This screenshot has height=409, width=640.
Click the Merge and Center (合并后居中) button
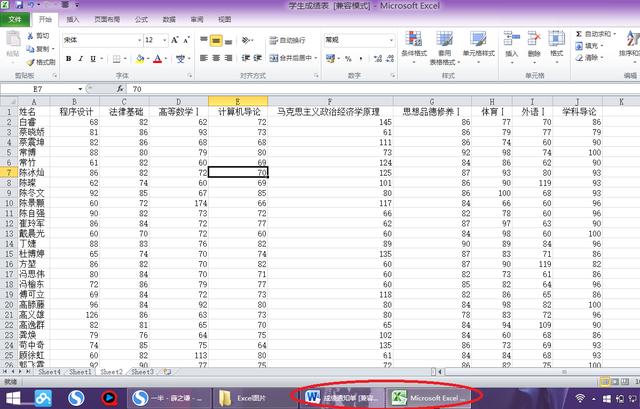coord(296,58)
